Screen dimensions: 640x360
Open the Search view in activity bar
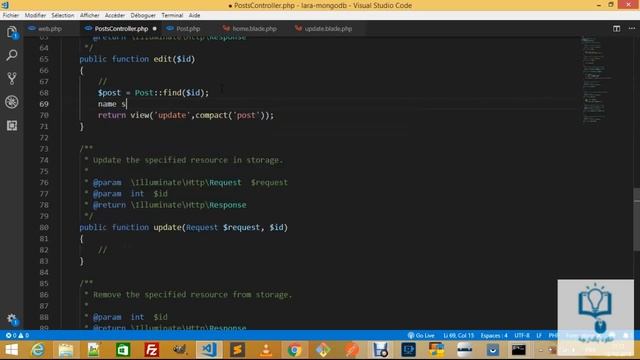coord(11,55)
